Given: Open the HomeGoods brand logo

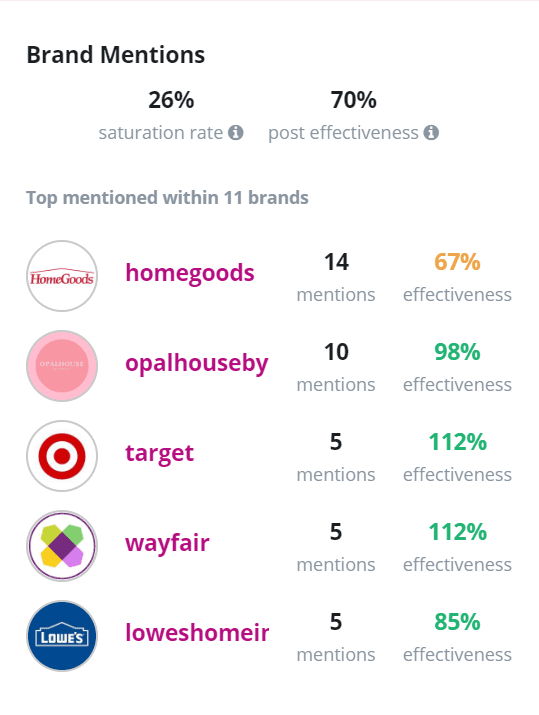Looking at the screenshot, I should [62, 276].
